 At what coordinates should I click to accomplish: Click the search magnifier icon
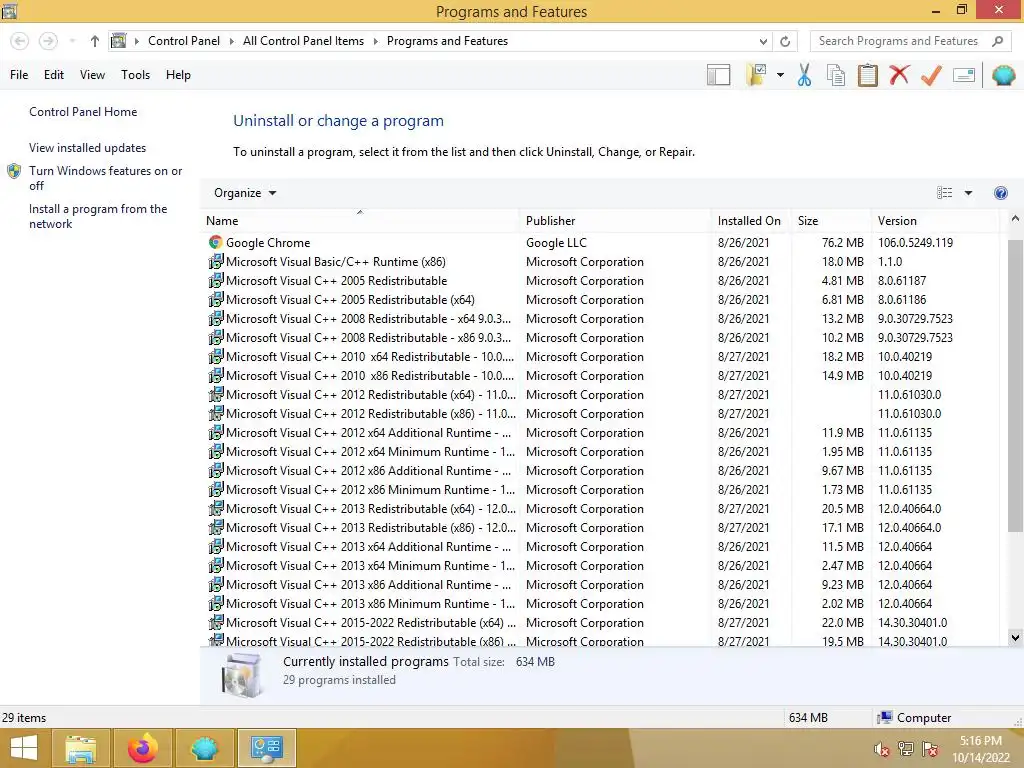[997, 41]
